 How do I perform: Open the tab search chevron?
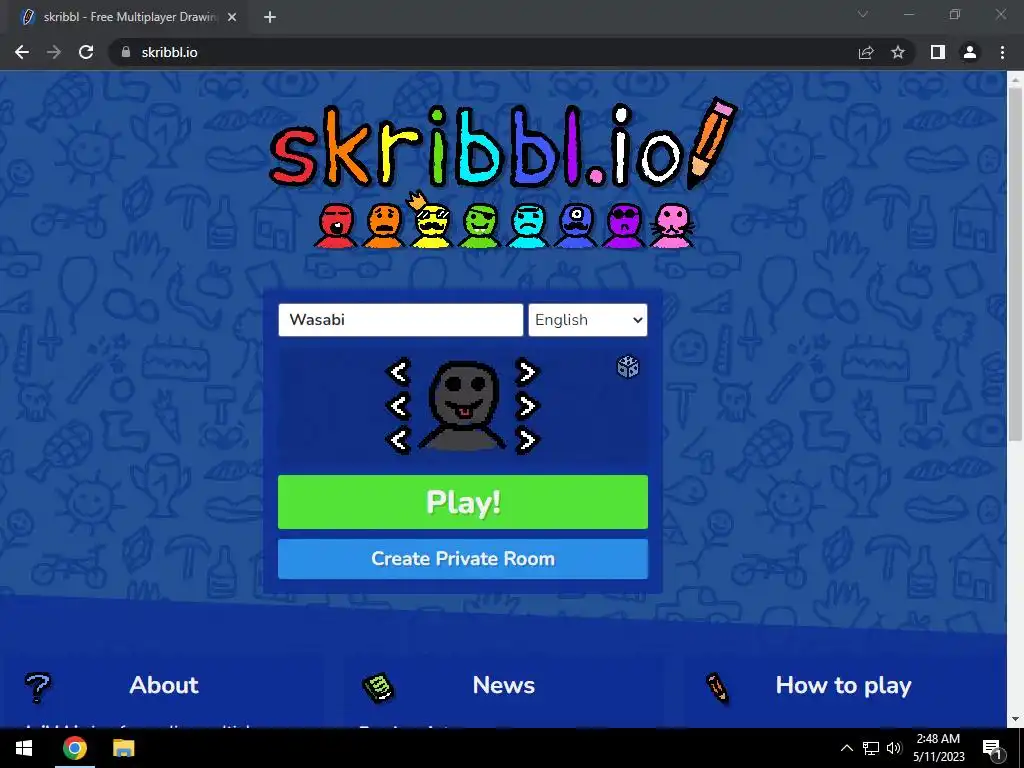tap(863, 14)
